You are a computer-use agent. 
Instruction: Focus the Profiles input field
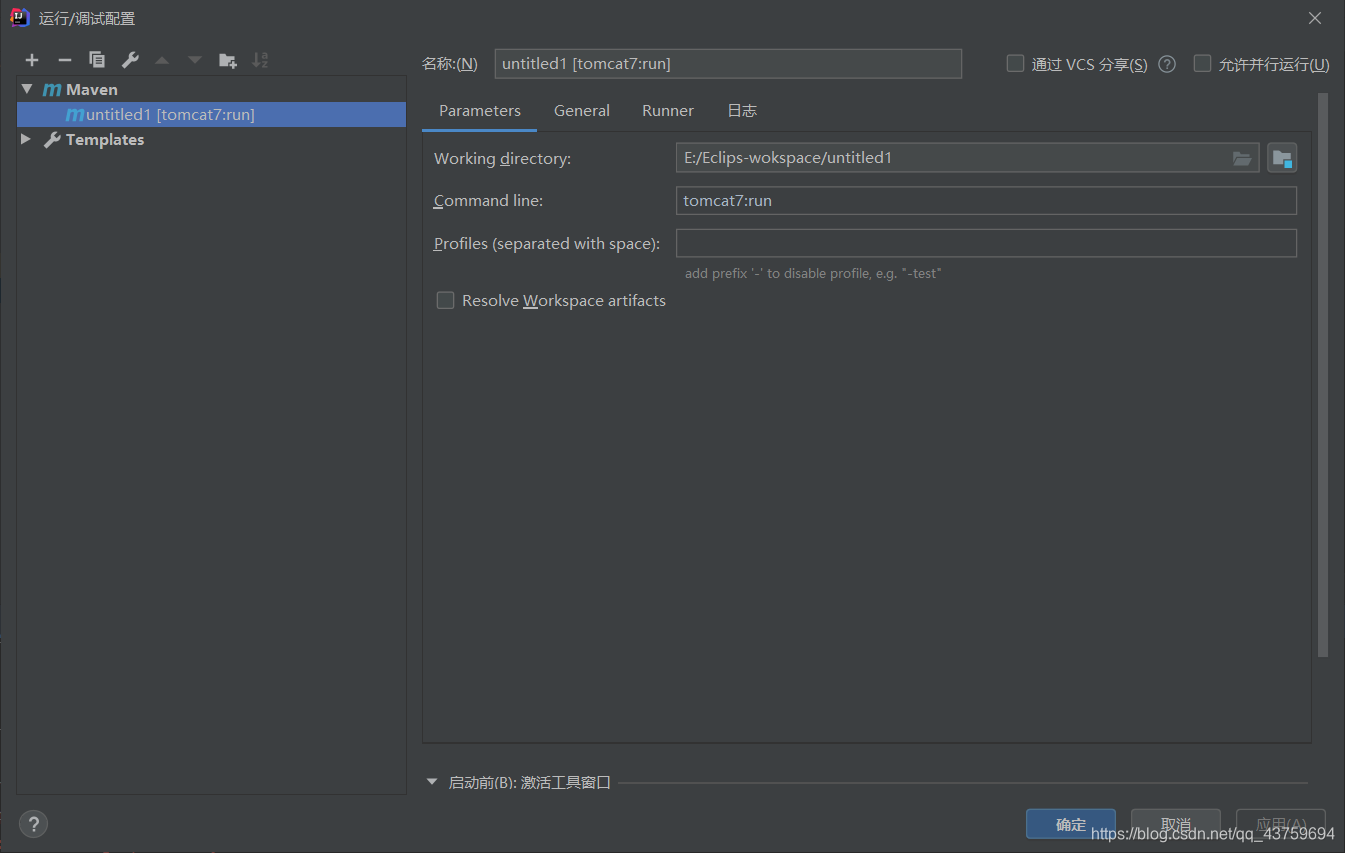click(x=986, y=243)
